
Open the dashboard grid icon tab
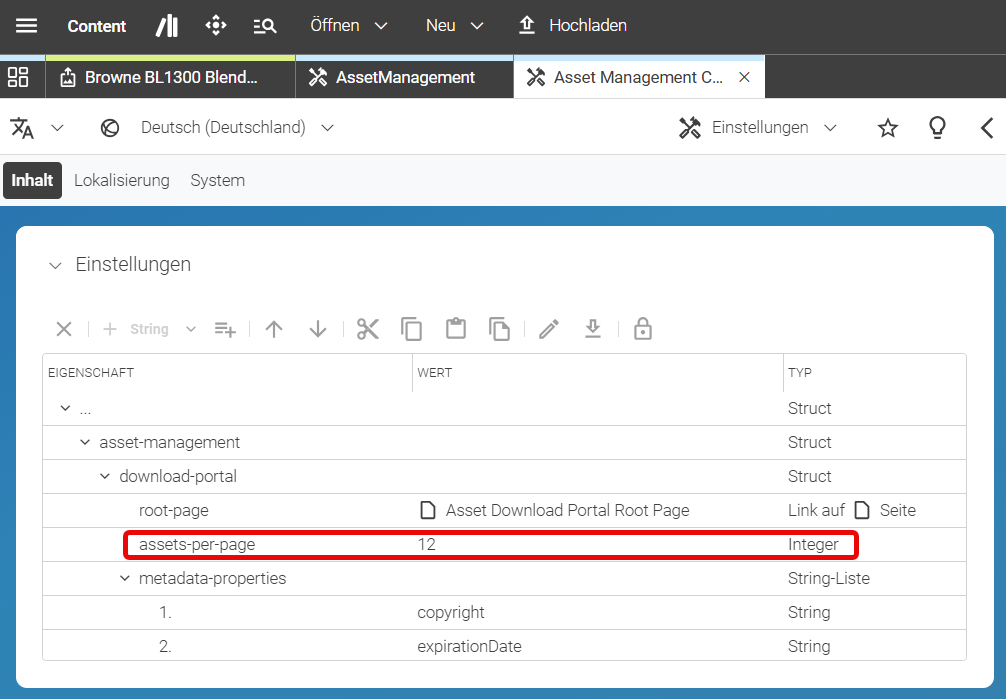click(18, 77)
